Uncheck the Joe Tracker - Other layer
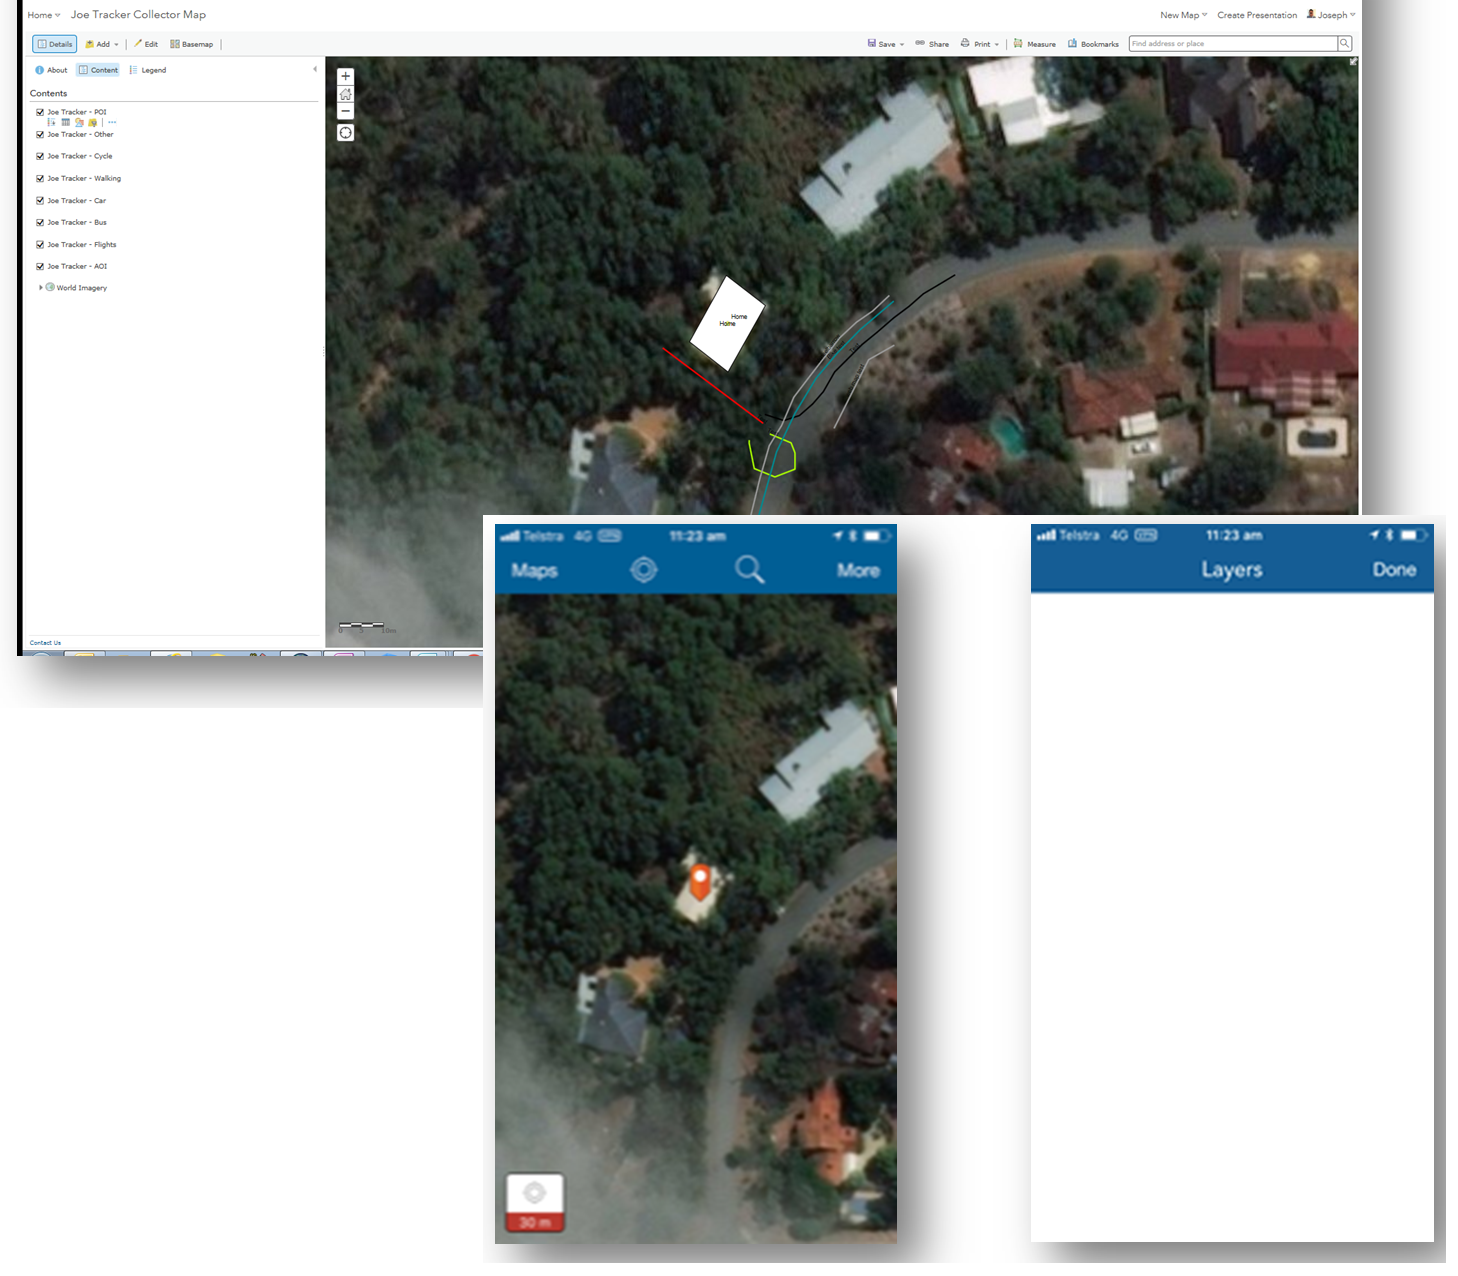Screen dimensions: 1458x1276 click(x=40, y=134)
